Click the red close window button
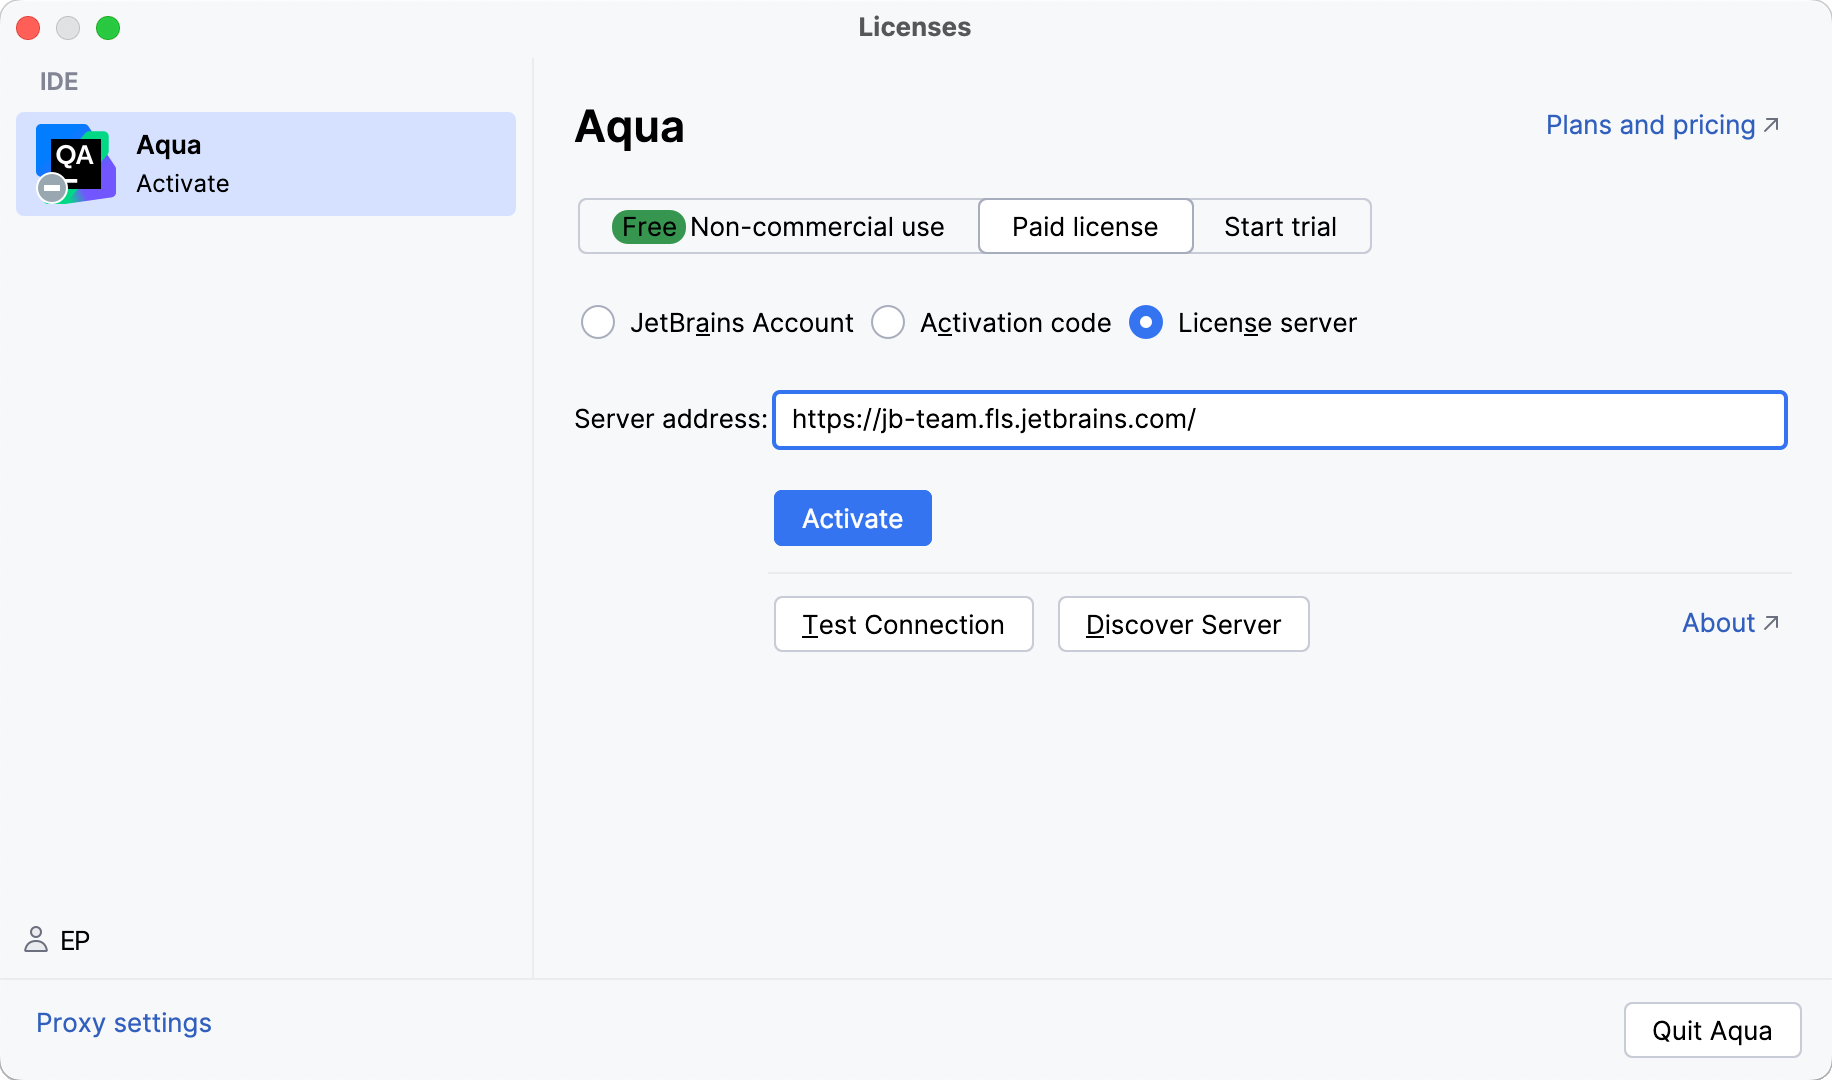Viewport: 1832px width, 1080px height. 28,28
